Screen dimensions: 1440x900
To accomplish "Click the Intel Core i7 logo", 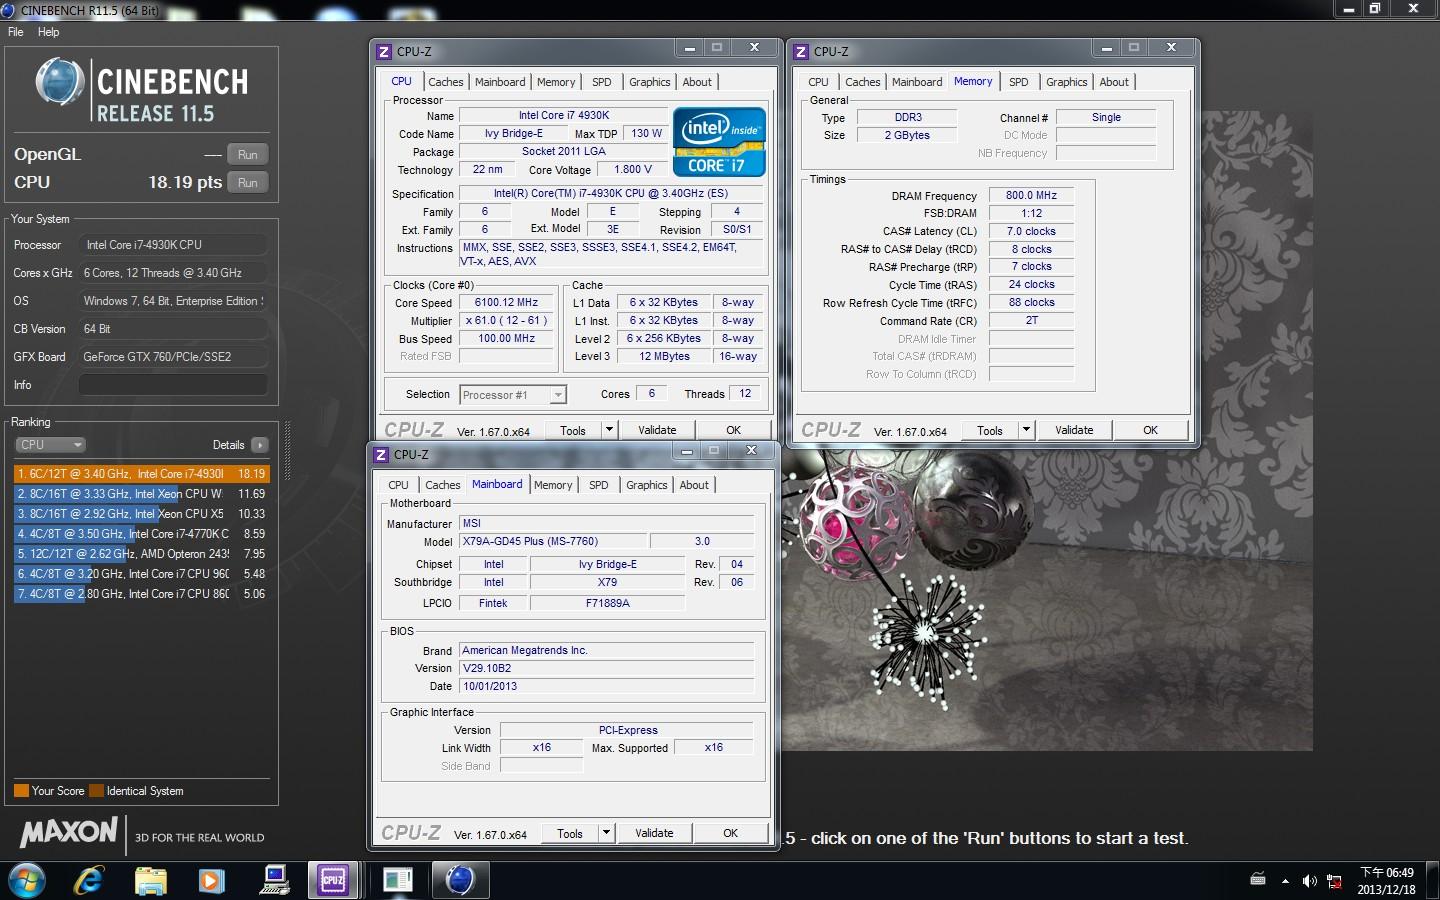I will 720,142.
